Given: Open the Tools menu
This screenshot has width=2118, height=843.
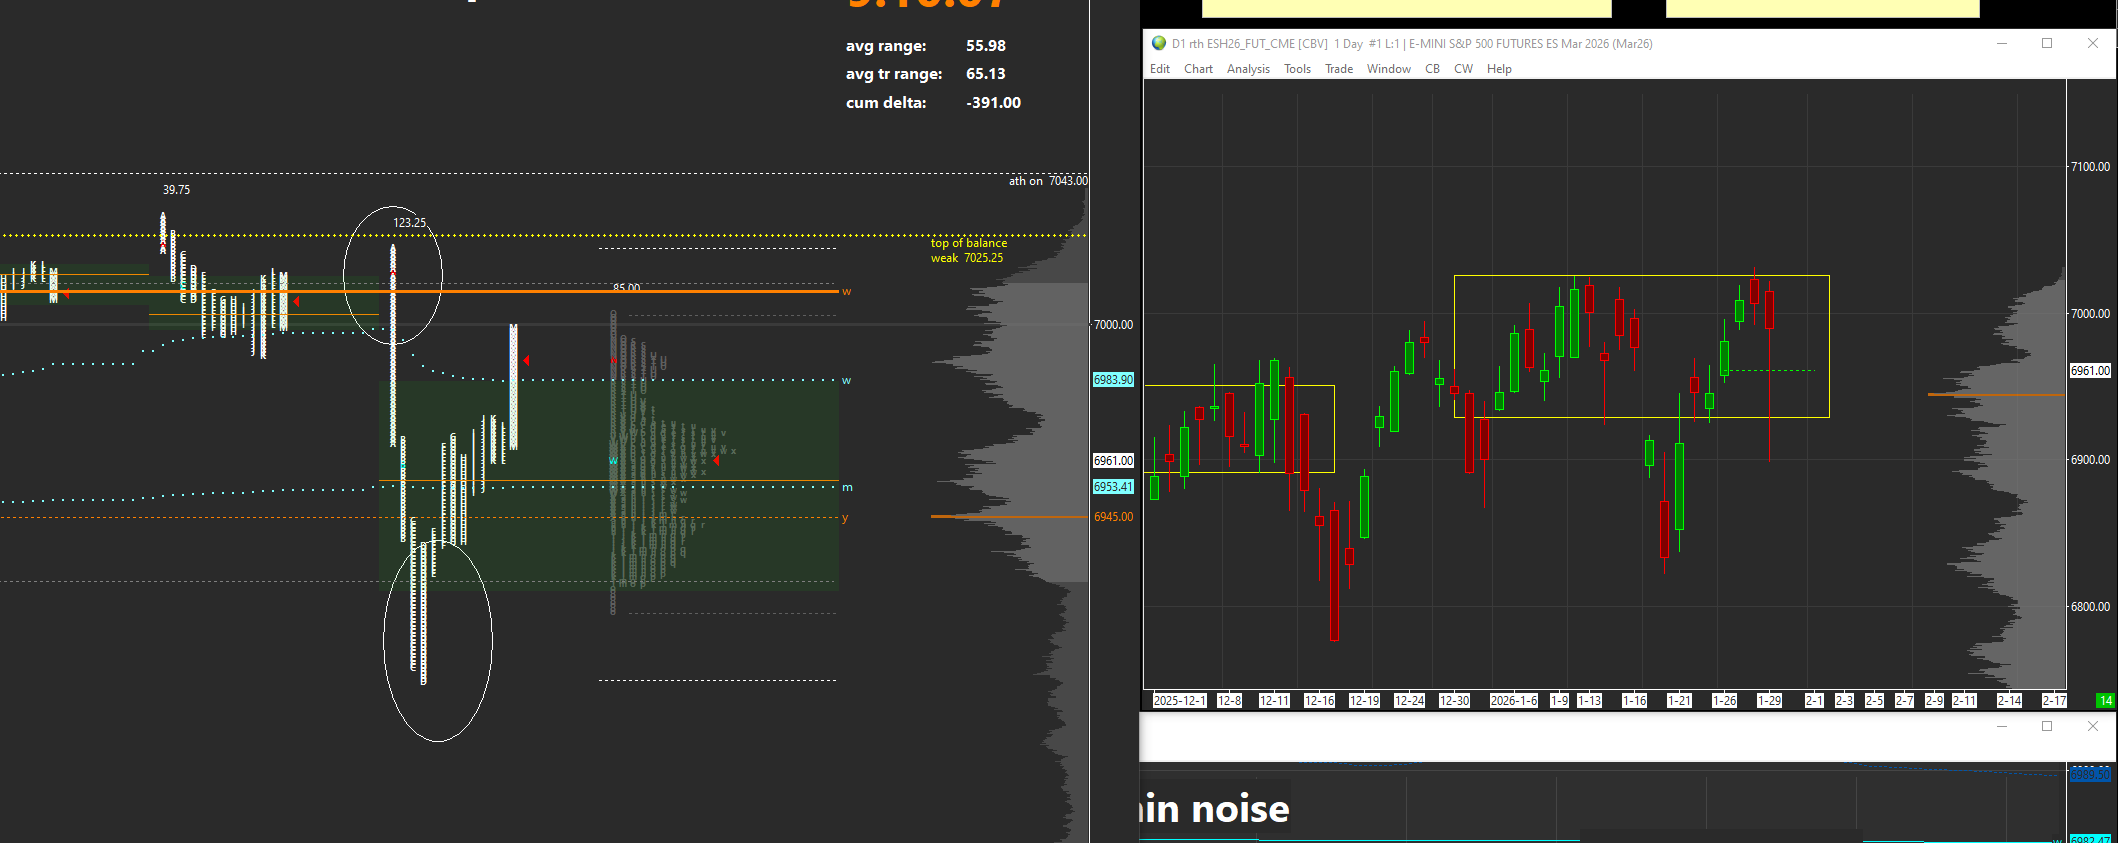Looking at the screenshot, I should (1297, 69).
